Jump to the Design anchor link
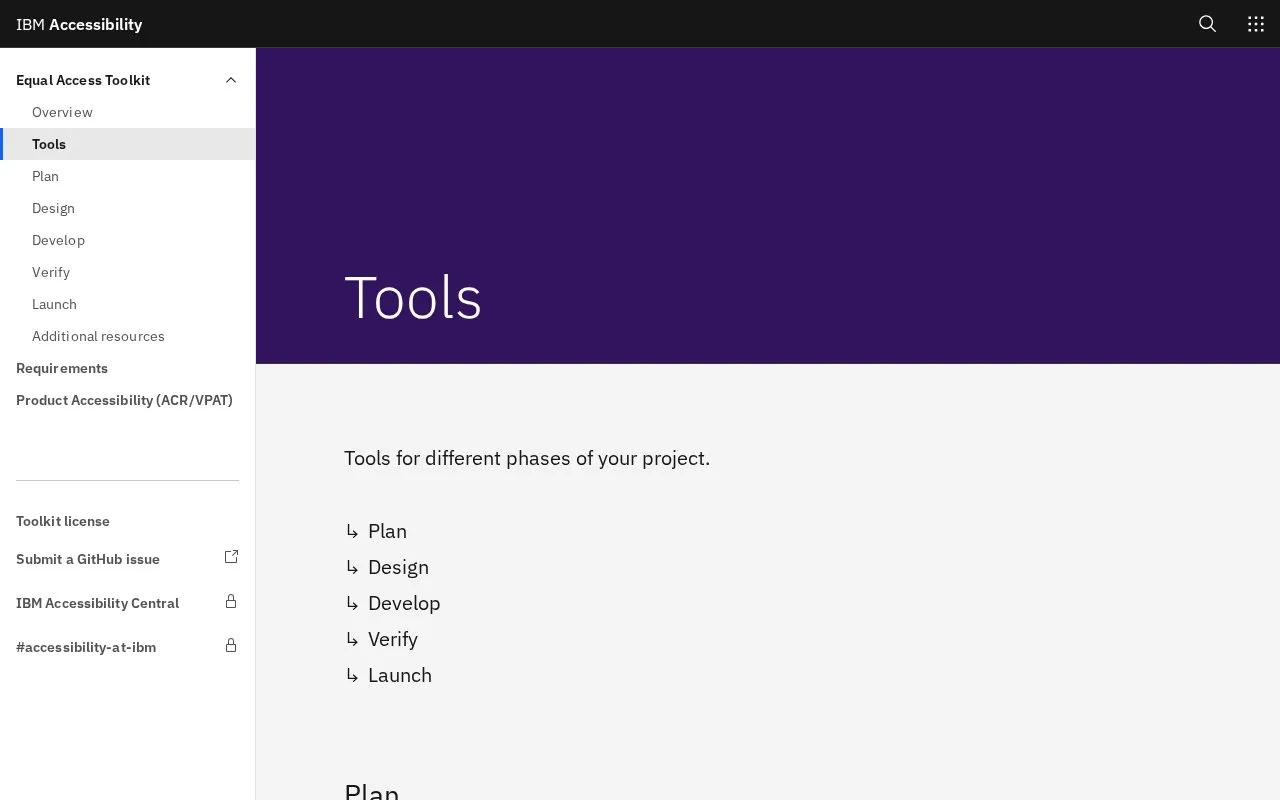1280x800 pixels. pos(398,567)
